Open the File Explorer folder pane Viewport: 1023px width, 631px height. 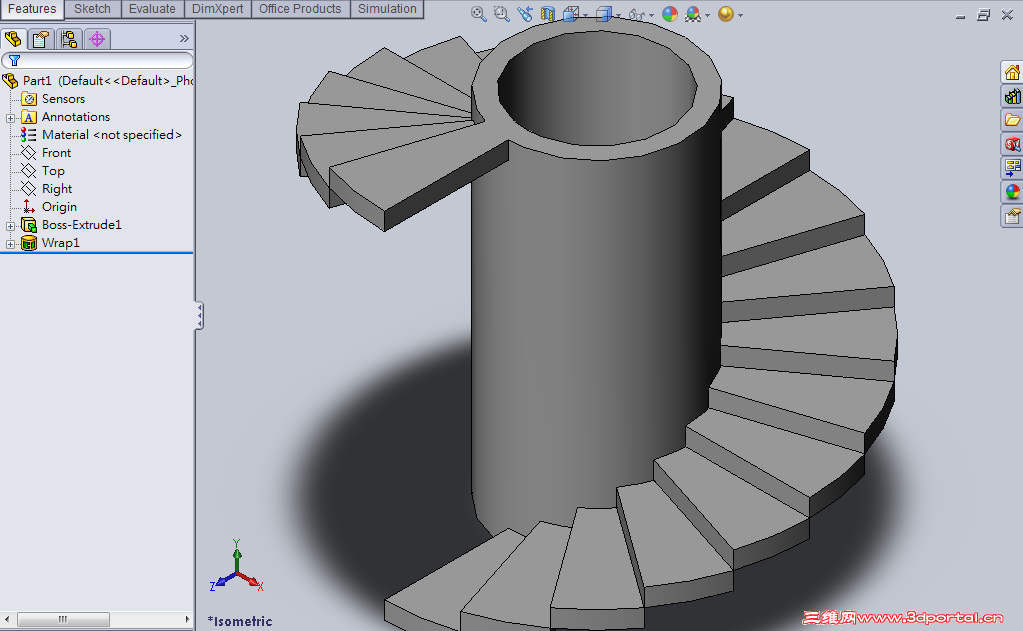[1012, 120]
